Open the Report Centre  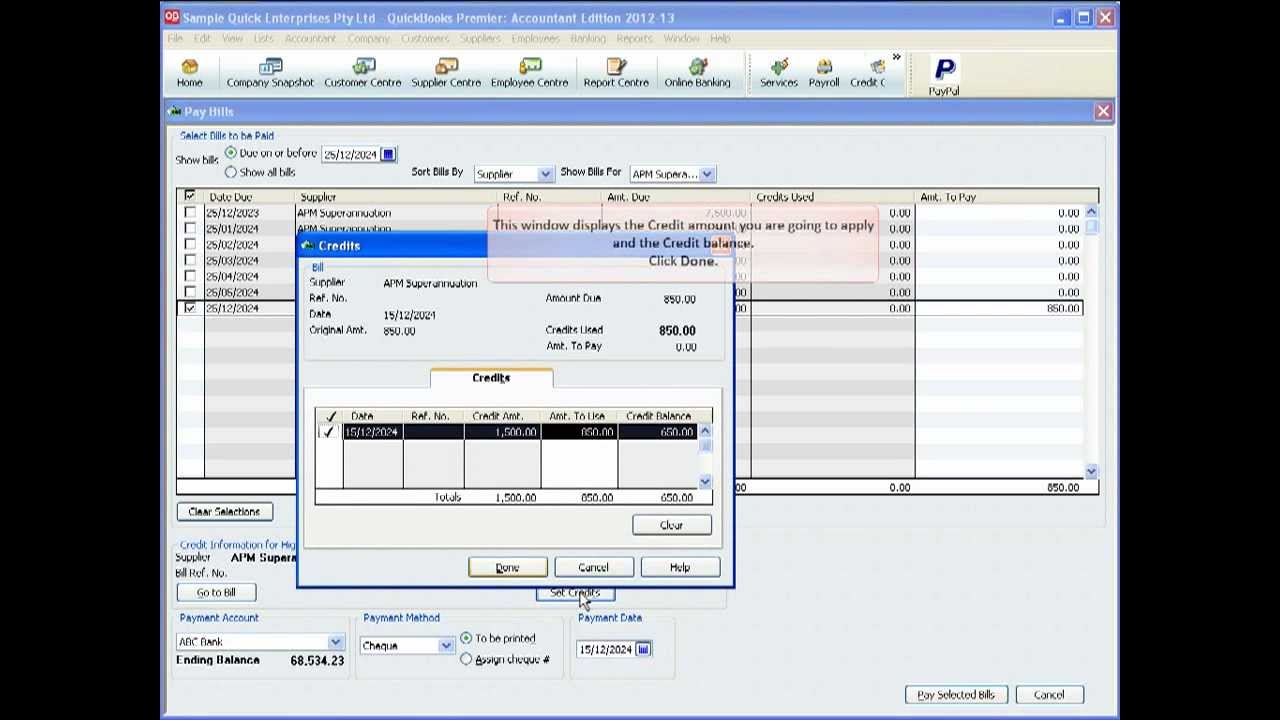616,73
